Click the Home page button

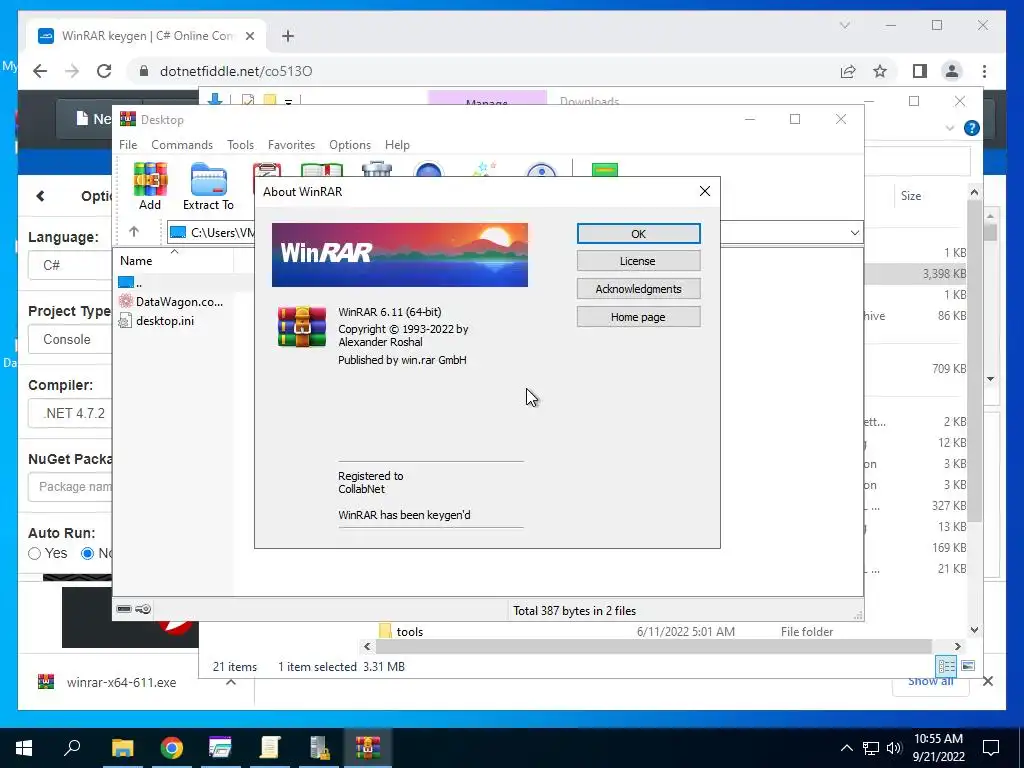click(x=638, y=317)
